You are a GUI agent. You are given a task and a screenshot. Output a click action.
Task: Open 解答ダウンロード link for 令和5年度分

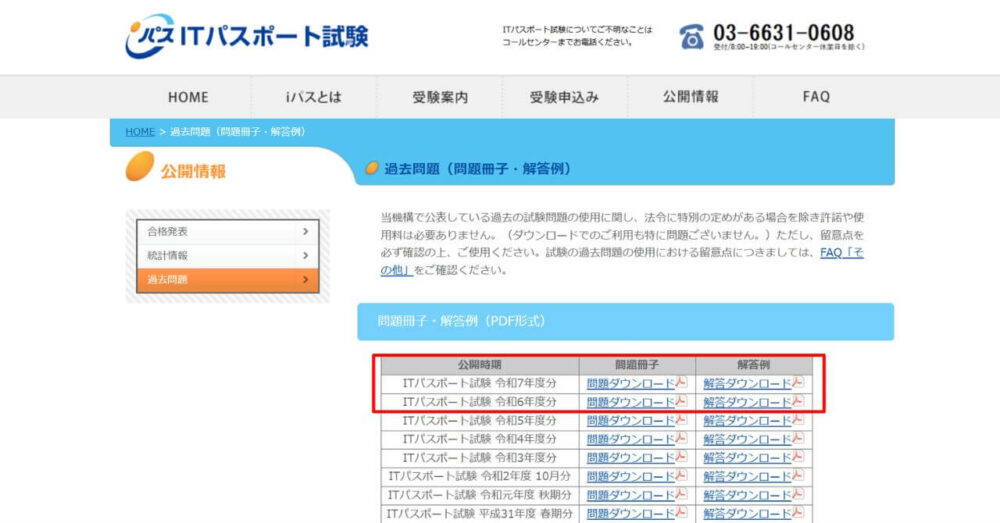coord(747,420)
